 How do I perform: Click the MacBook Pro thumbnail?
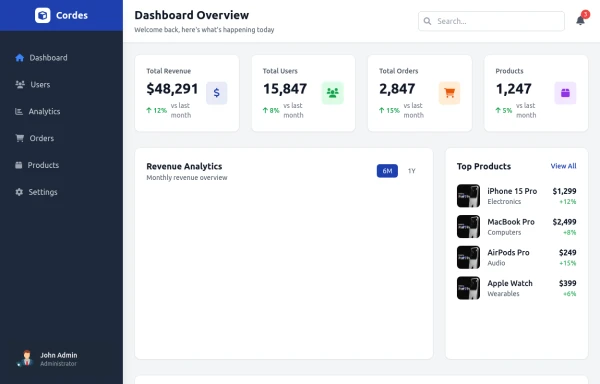point(468,226)
